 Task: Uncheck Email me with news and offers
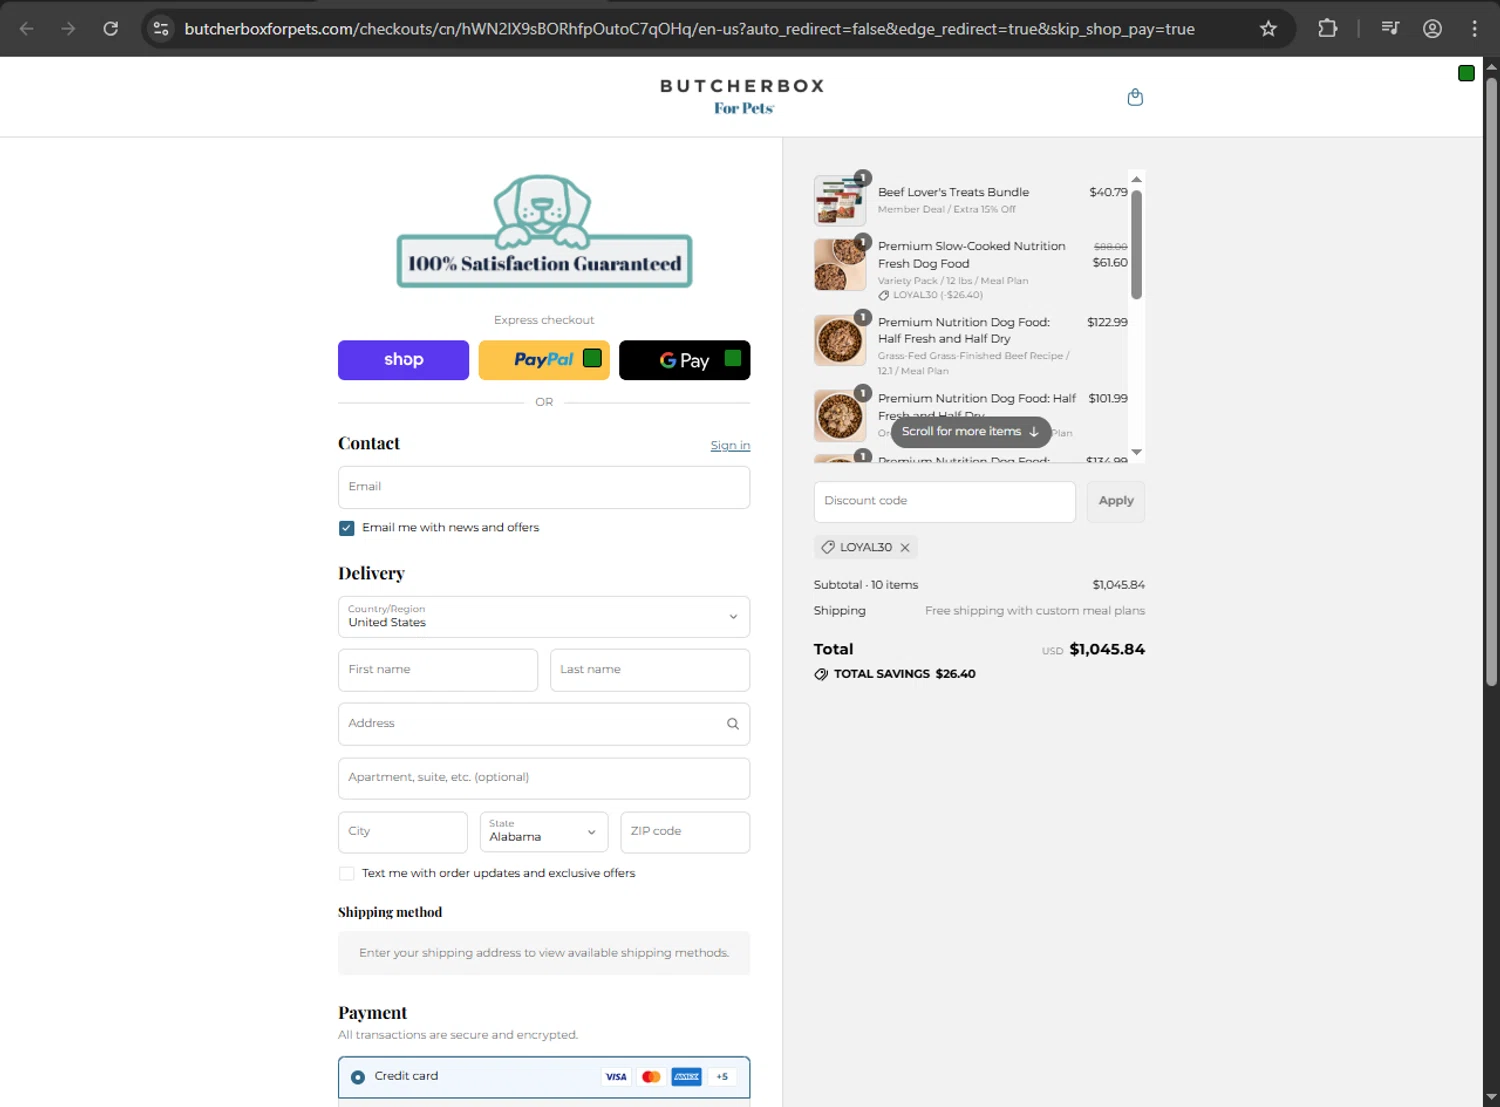click(x=347, y=528)
